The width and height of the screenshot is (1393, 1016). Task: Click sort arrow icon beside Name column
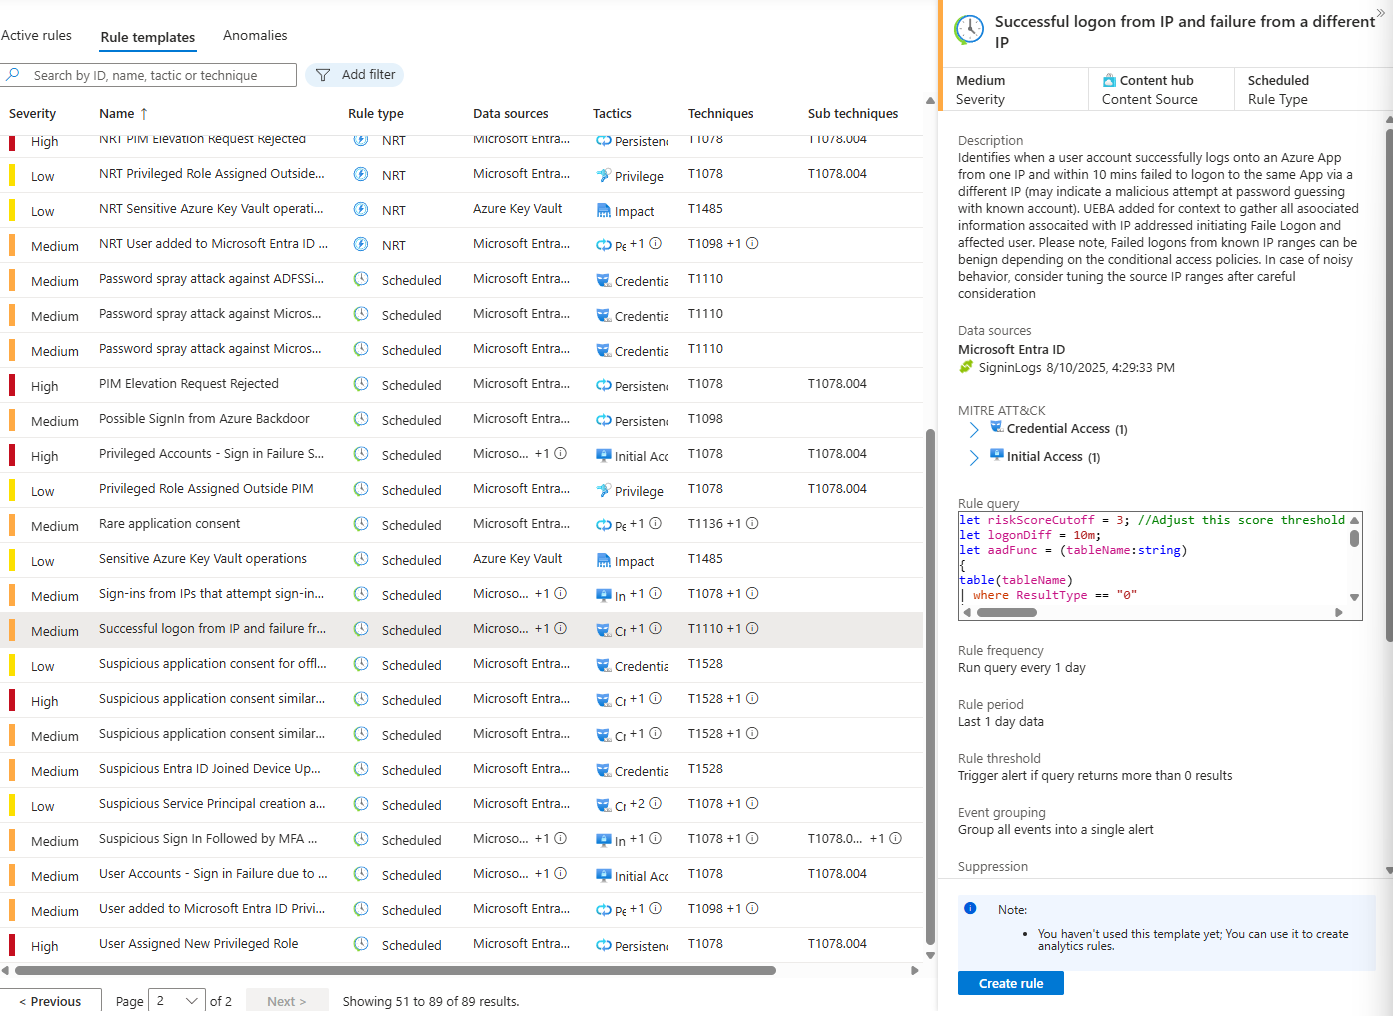click(x=144, y=114)
